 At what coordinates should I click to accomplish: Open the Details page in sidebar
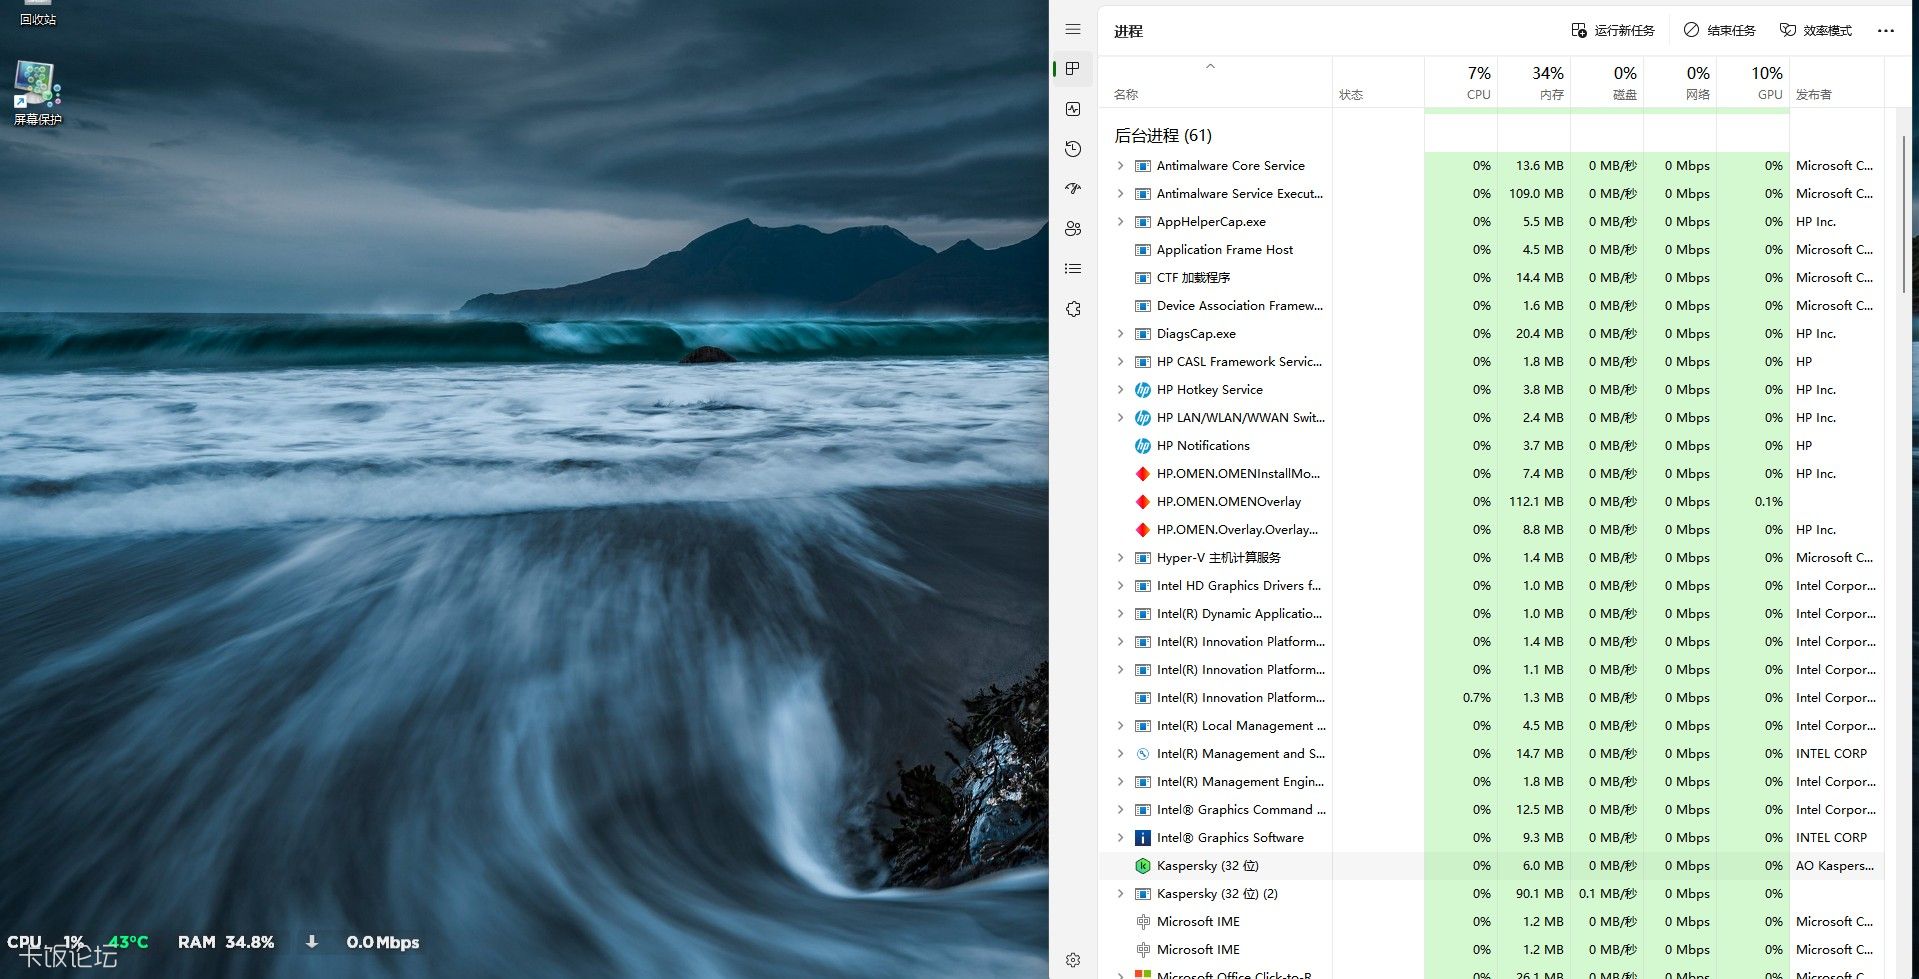1073,269
